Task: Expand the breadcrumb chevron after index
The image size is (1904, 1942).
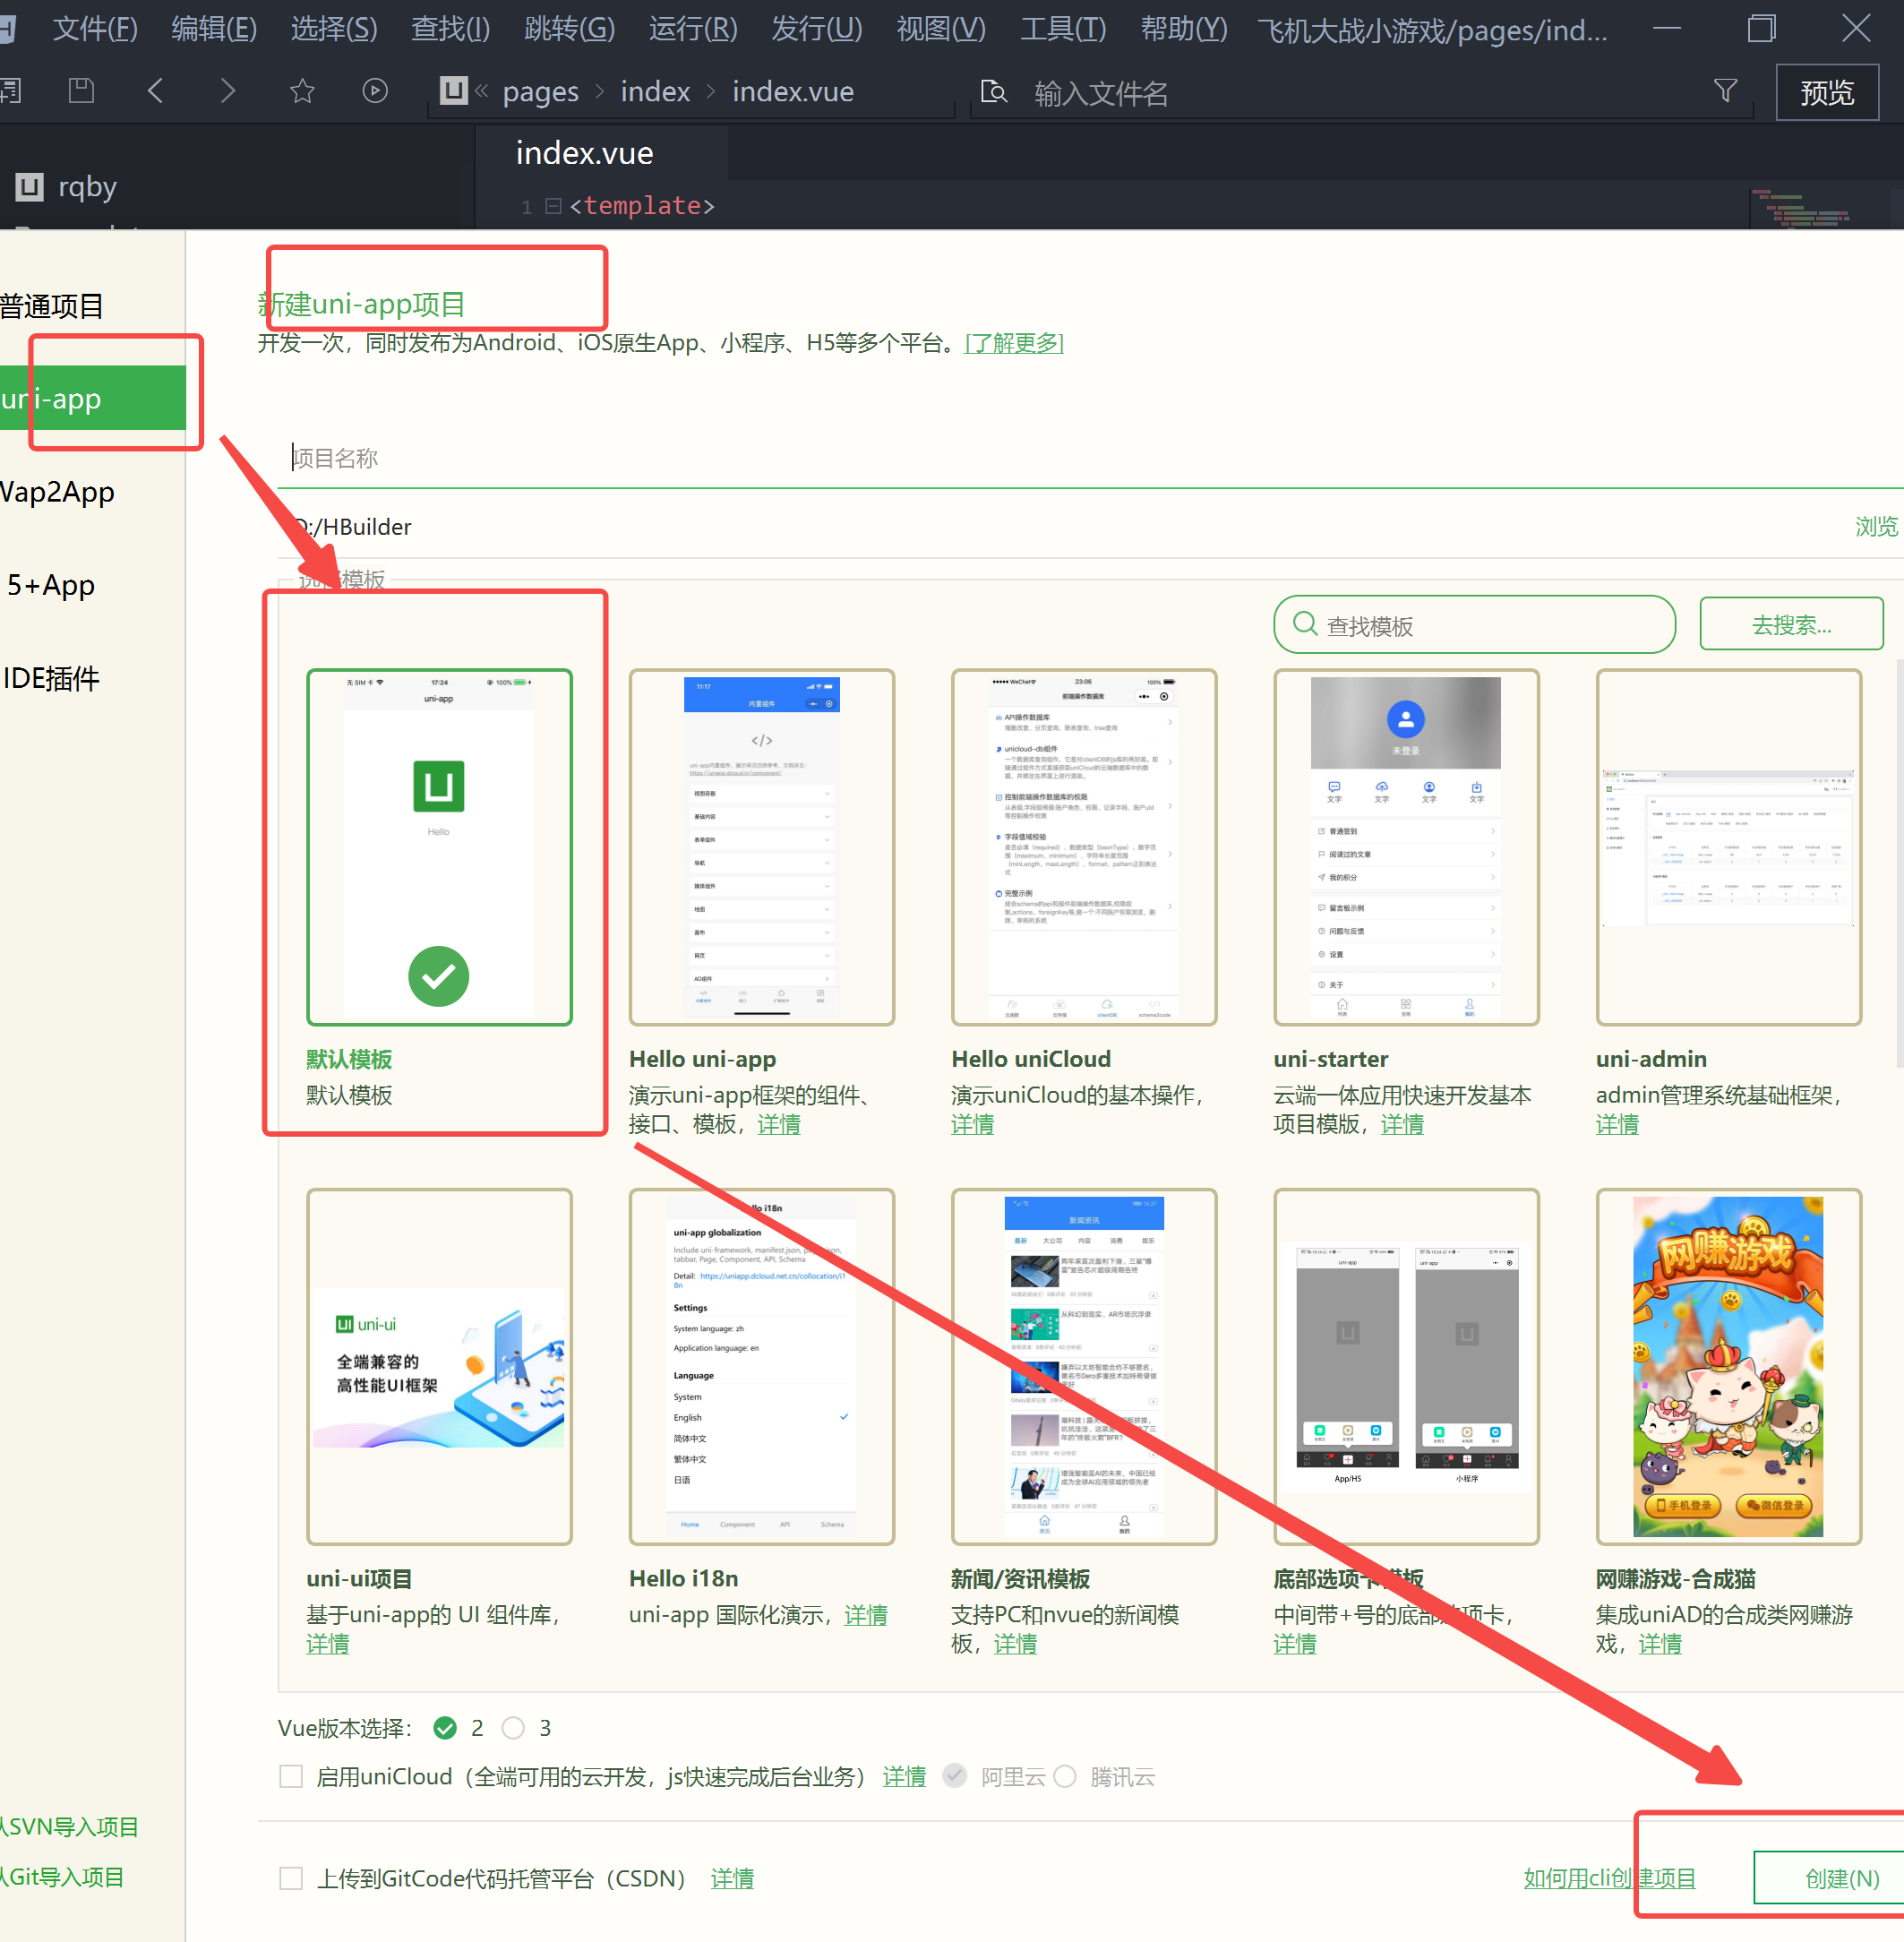Action: pos(711,92)
